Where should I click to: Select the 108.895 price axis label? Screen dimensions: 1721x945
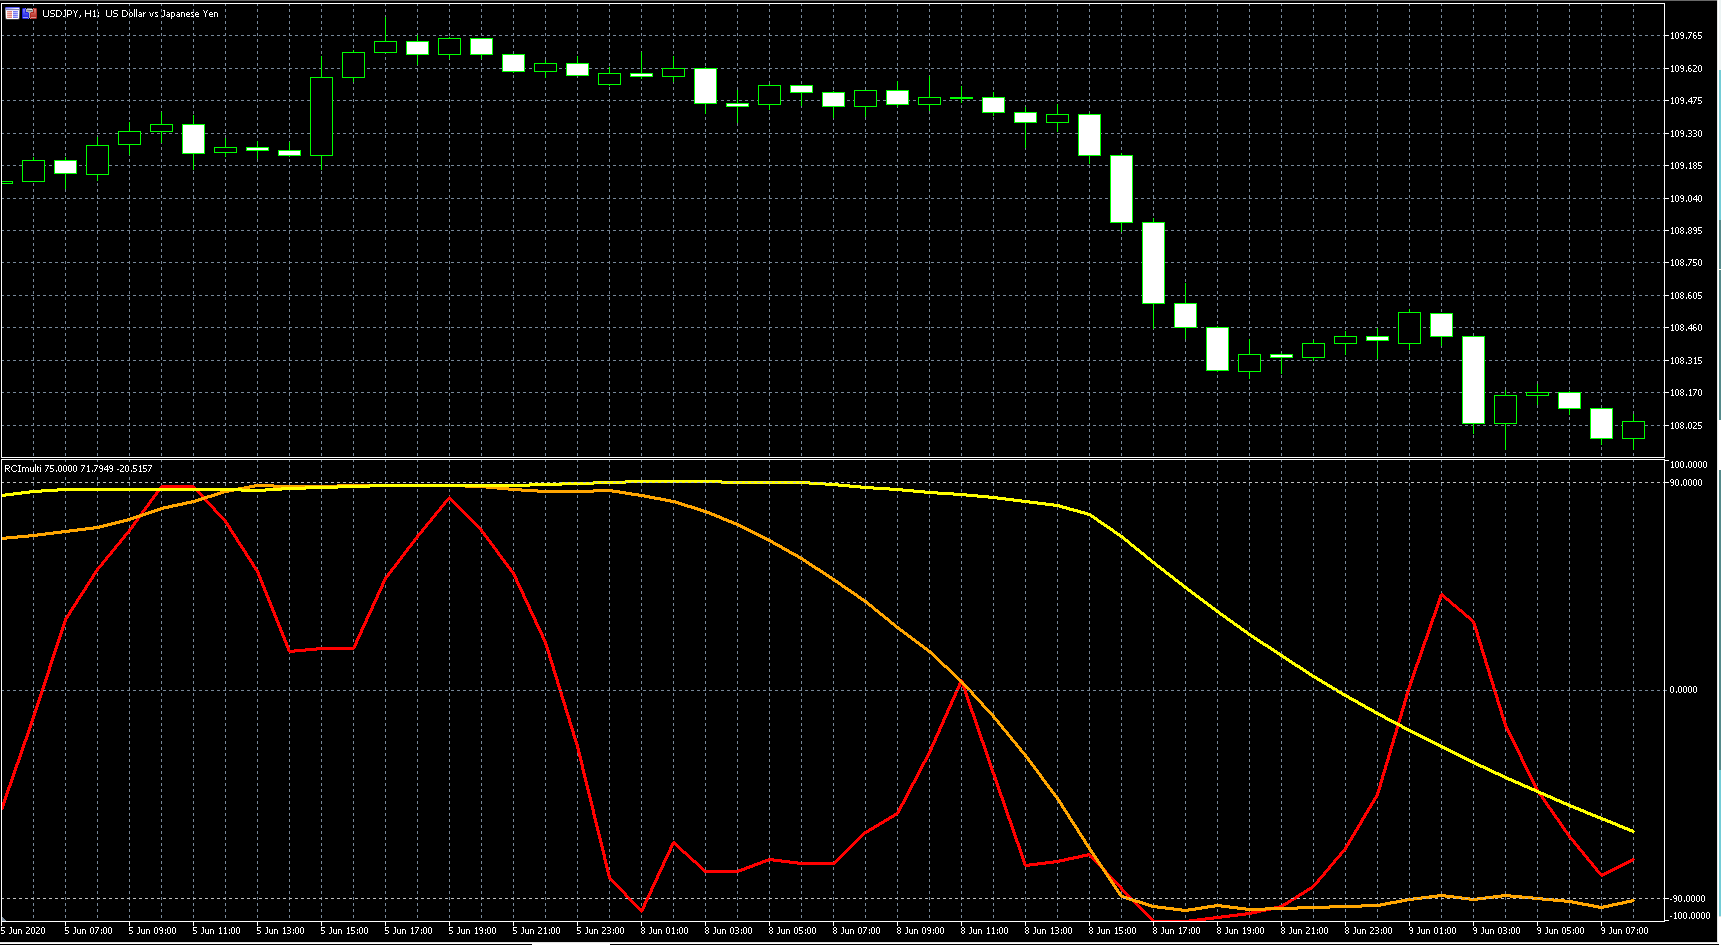coord(1686,231)
